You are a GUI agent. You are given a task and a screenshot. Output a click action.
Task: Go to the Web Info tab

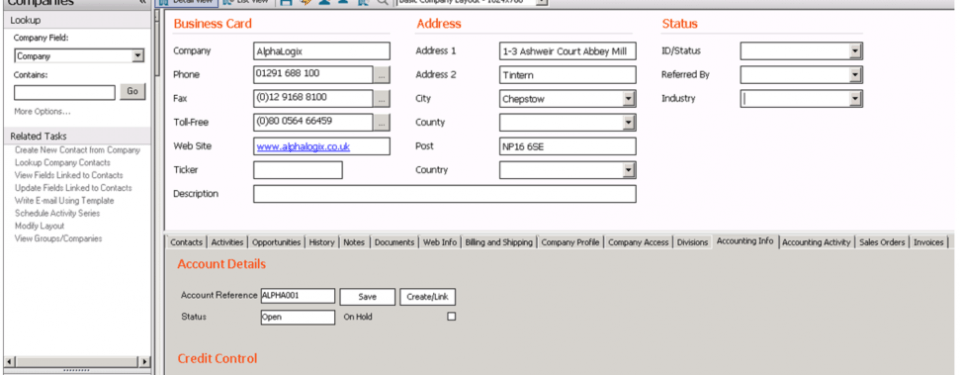[440, 243]
